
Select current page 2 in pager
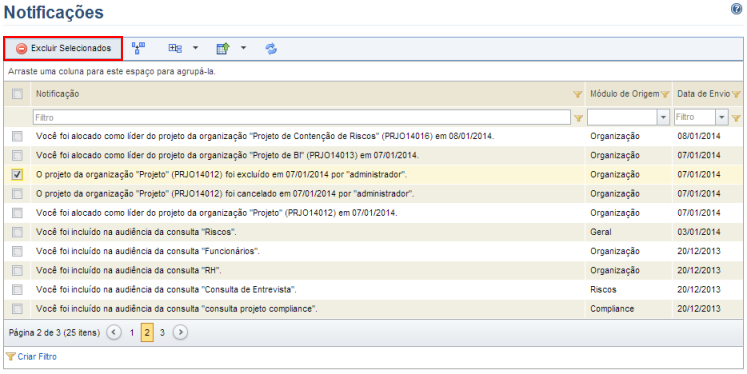147,333
